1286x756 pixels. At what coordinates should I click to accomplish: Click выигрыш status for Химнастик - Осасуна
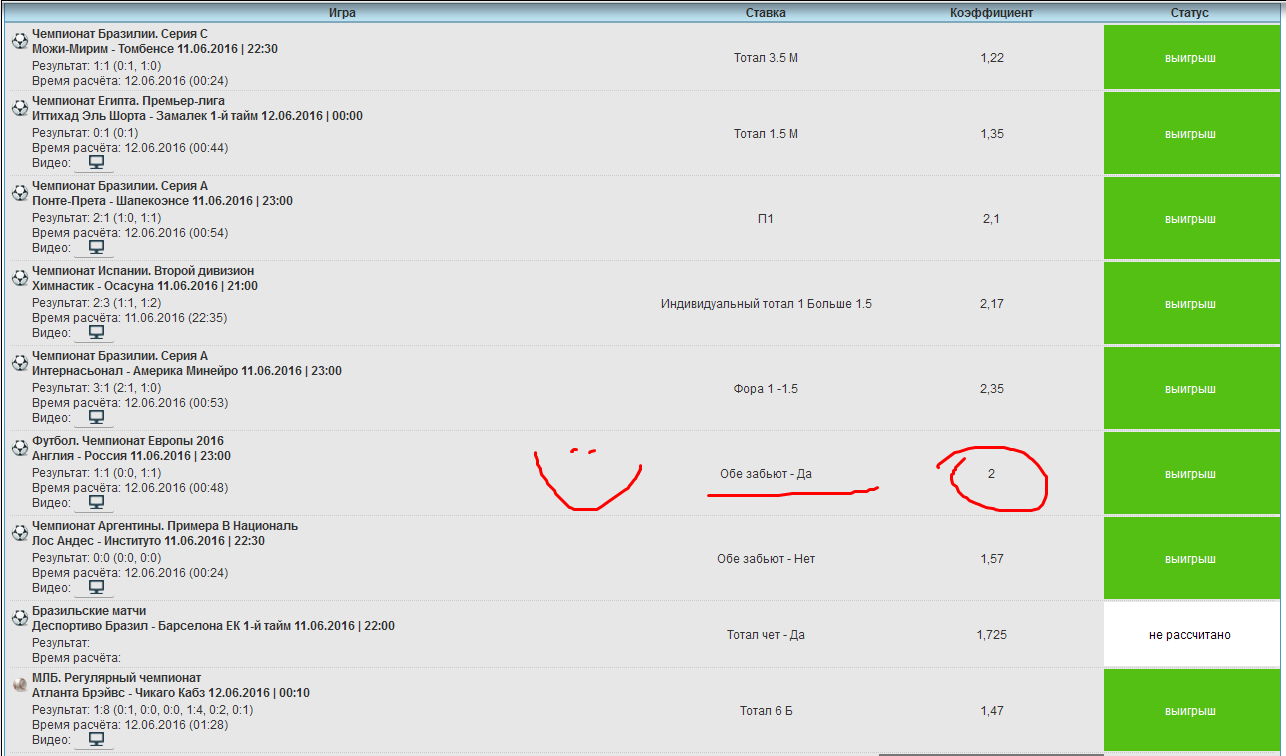tap(1191, 304)
